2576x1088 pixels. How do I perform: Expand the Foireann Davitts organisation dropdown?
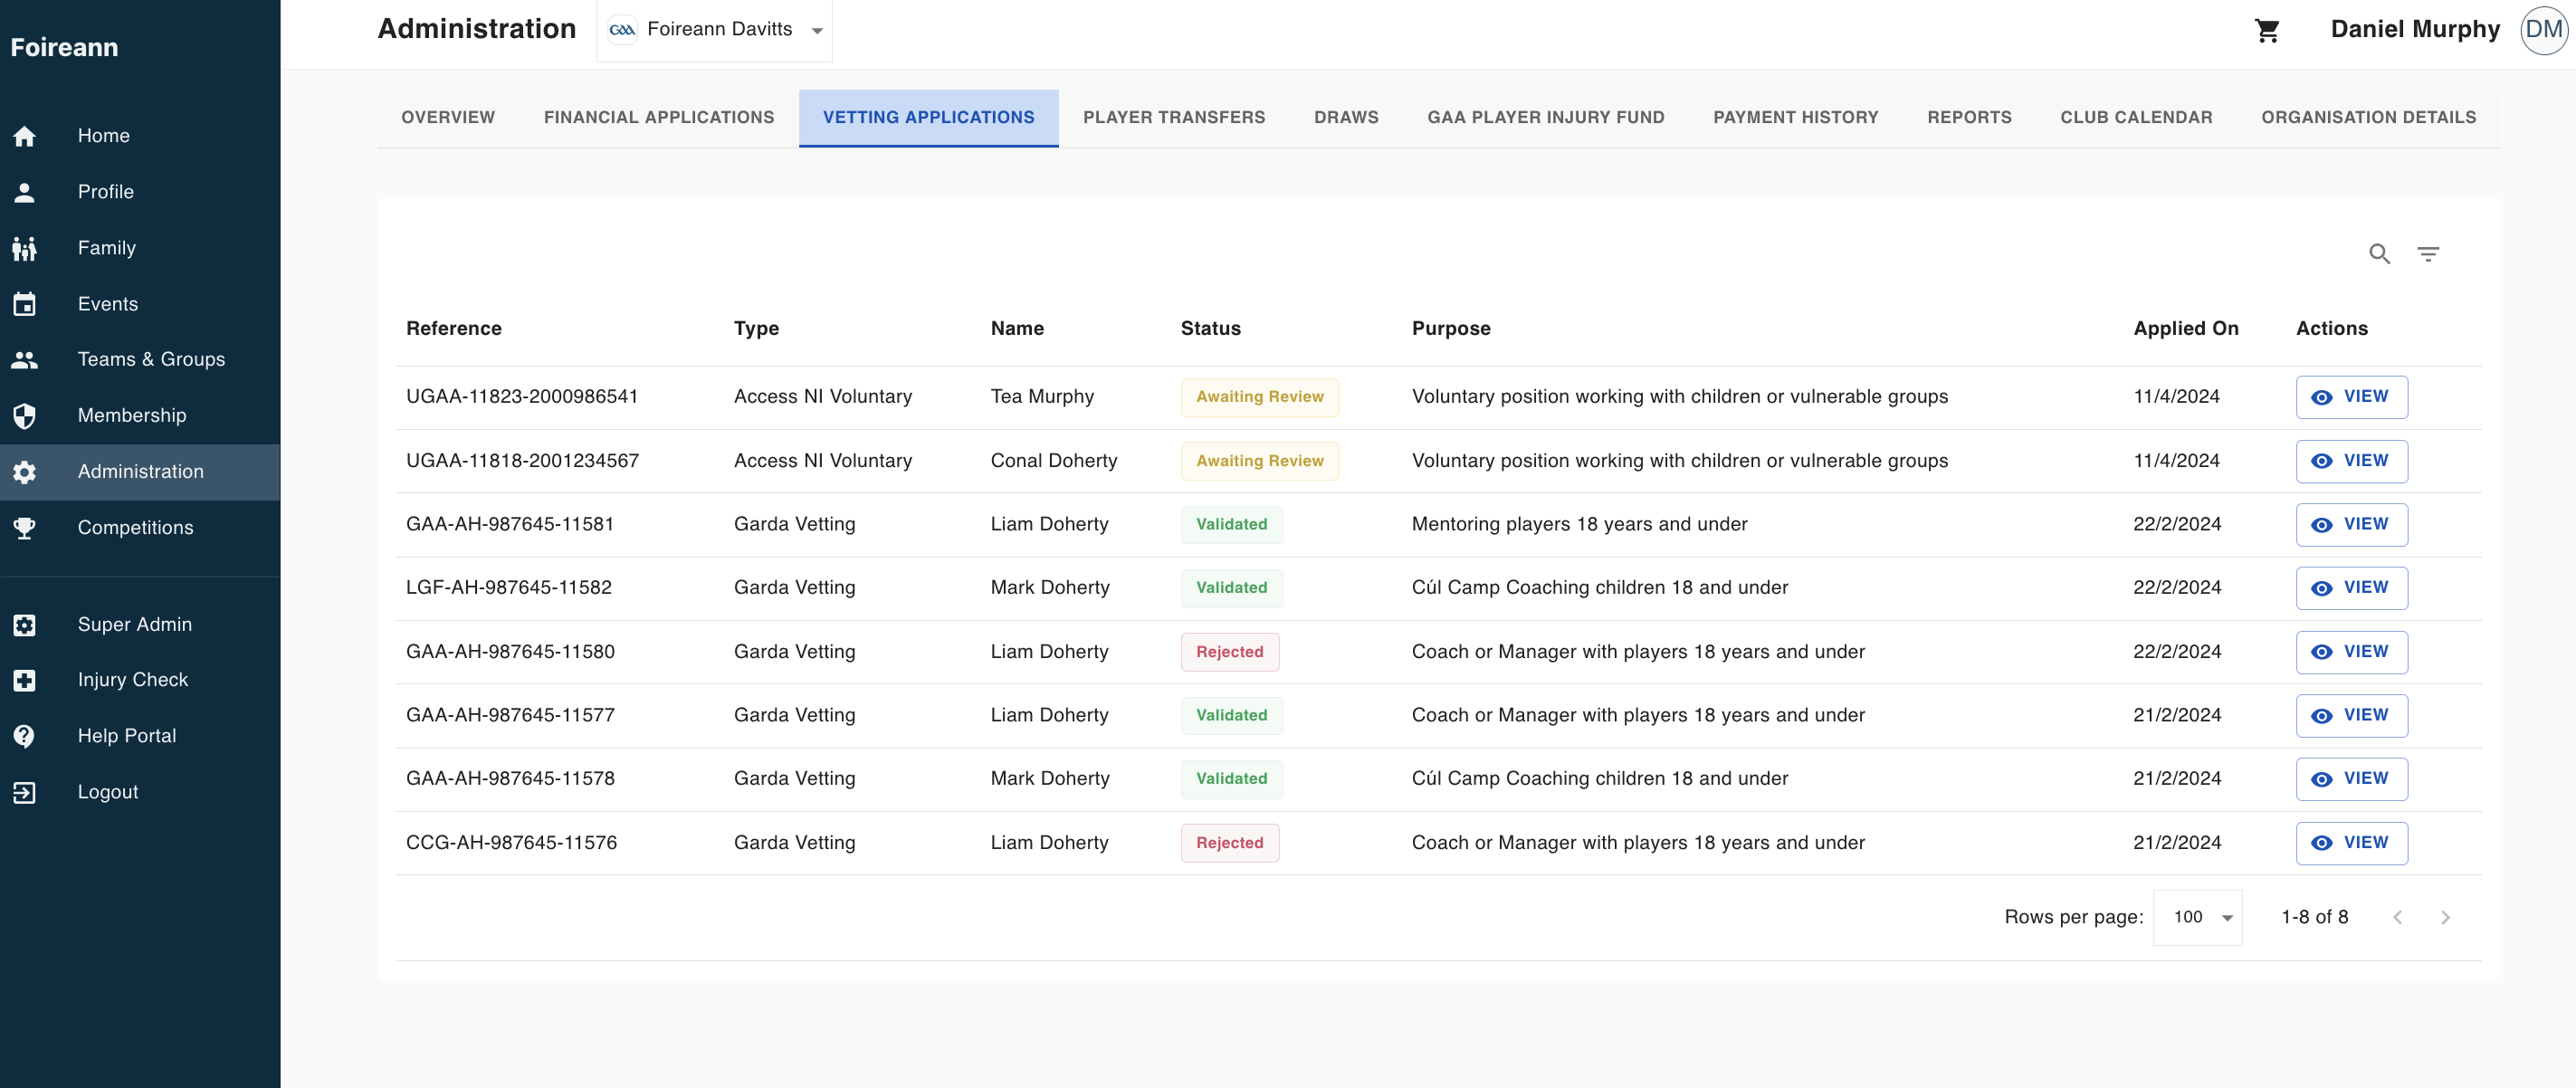coord(715,31)
